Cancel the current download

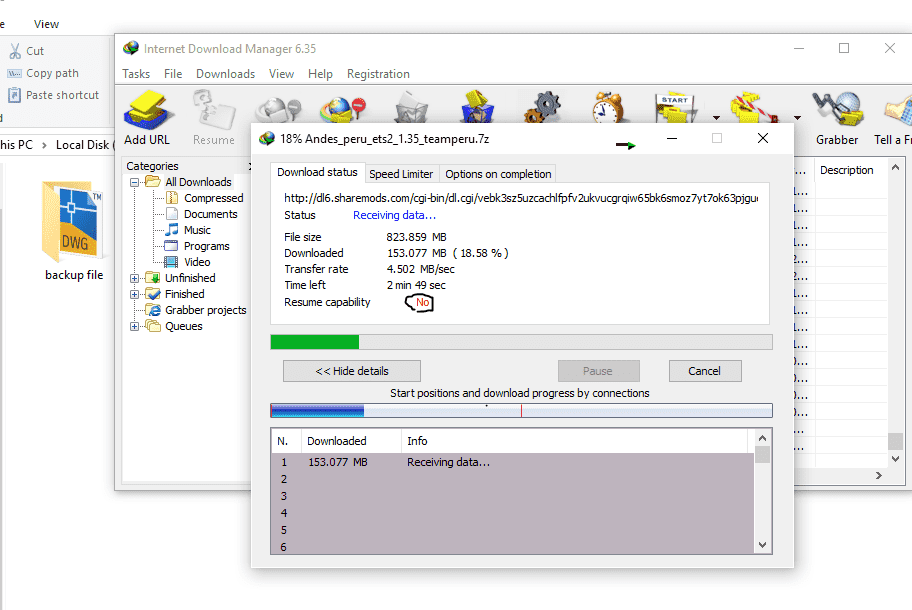click(705, 371)
